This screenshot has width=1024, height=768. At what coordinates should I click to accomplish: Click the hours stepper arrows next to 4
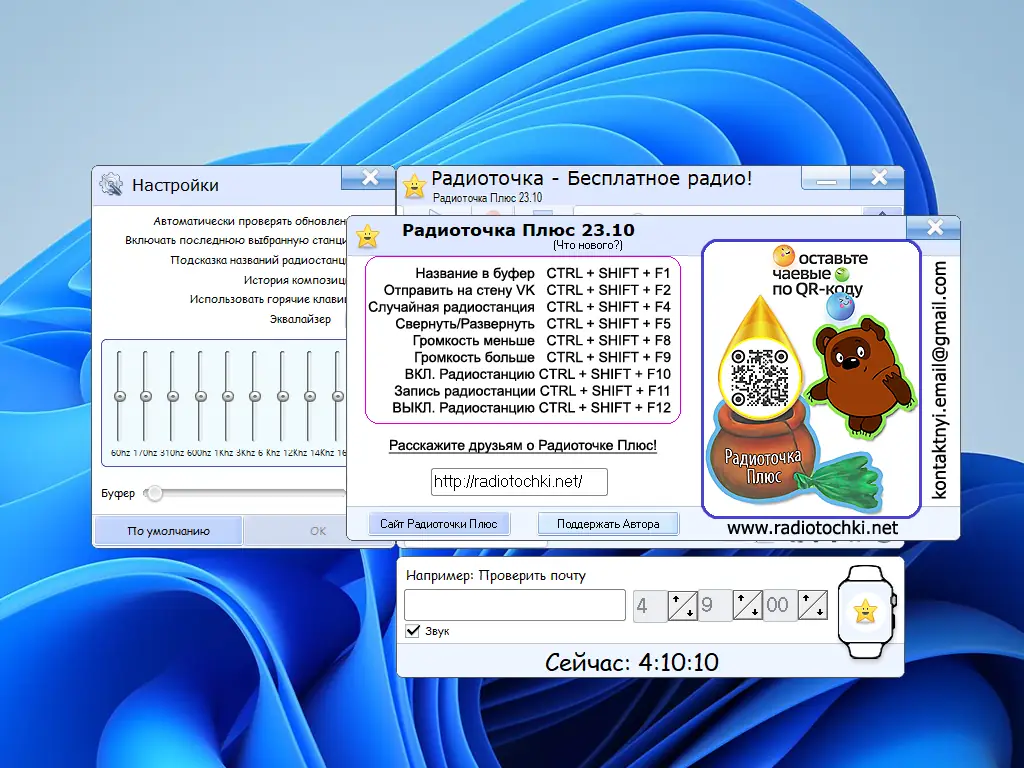(x=682, y=605)
